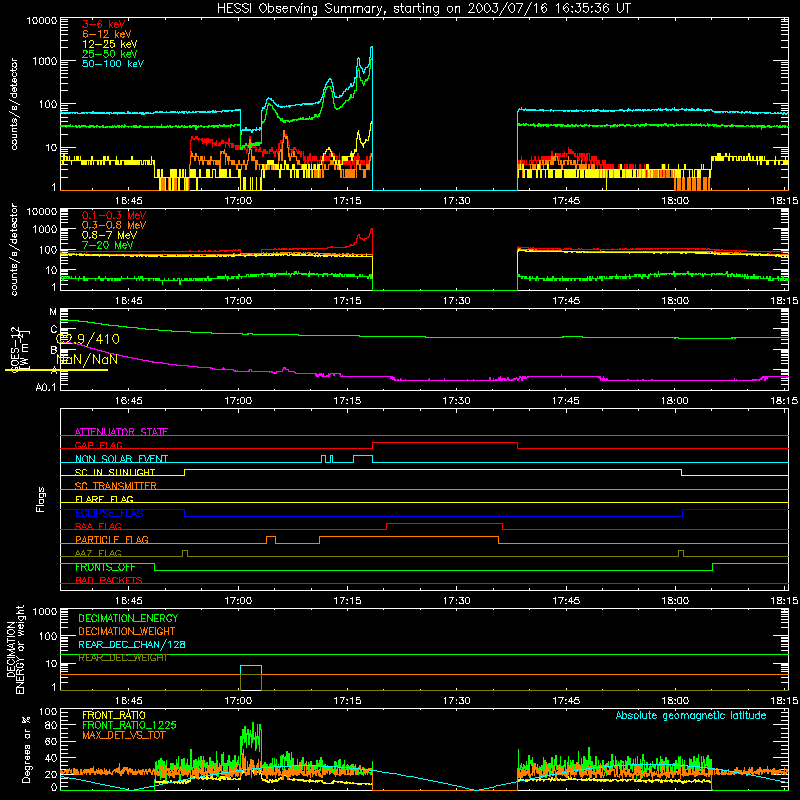
Task: Click the FLARE_FLAG label
Action: click(104, 499)
